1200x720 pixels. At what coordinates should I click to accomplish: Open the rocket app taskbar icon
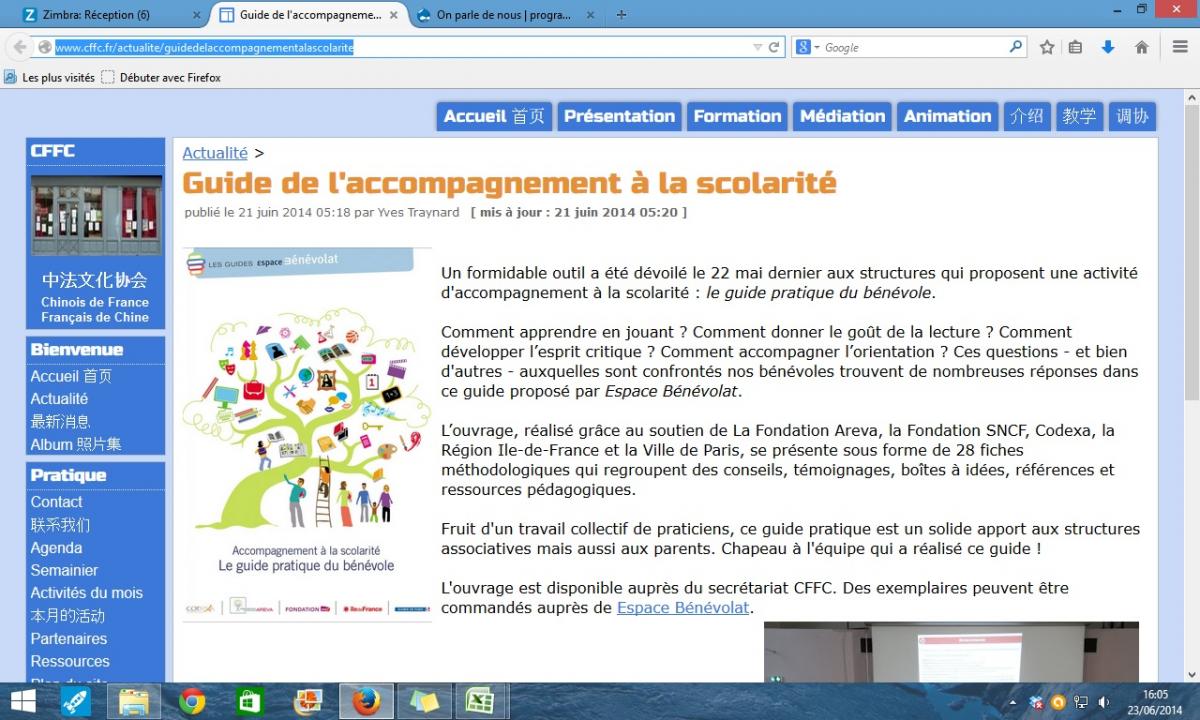point(75,701)
